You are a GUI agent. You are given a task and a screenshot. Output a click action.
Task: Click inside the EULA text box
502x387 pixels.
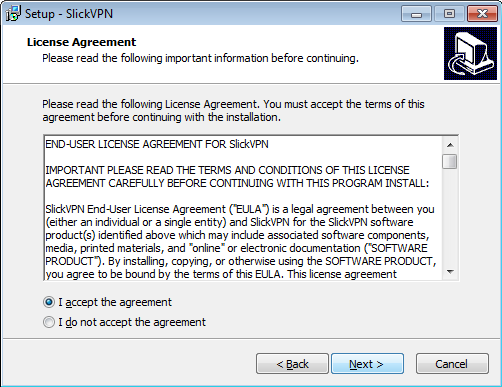[x=243, y=208]
